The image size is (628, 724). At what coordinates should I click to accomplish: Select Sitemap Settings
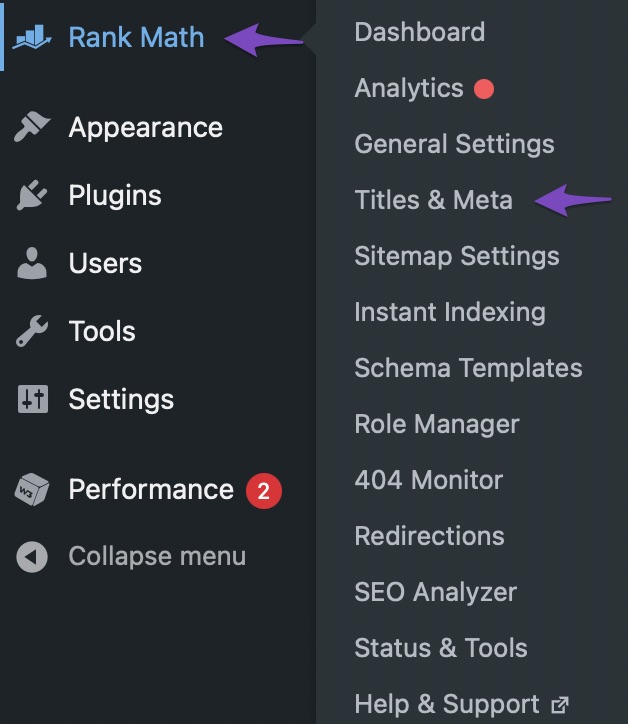[456, 256]
